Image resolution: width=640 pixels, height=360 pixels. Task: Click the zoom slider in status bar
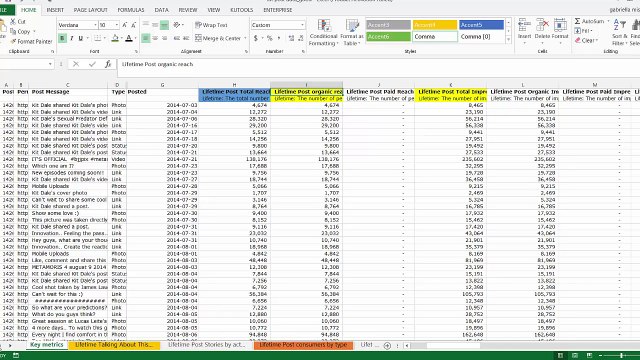pos(621,356)
